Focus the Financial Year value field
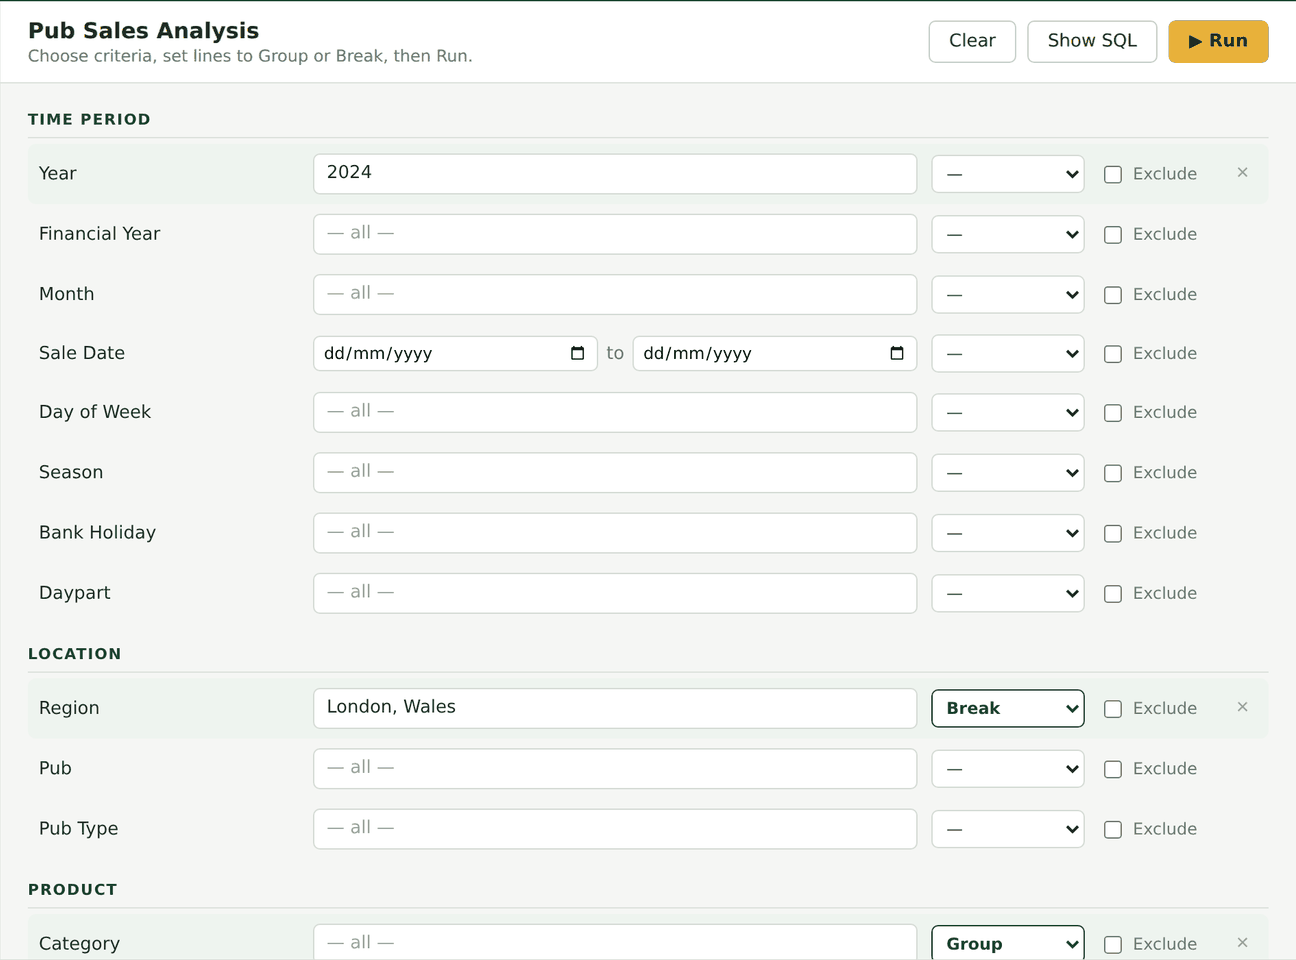 pyautogui.click(x=615, y=234)
